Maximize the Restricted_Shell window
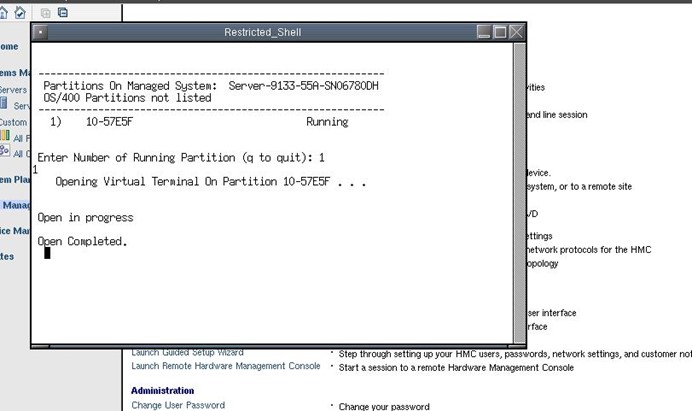 pos(500,32)
